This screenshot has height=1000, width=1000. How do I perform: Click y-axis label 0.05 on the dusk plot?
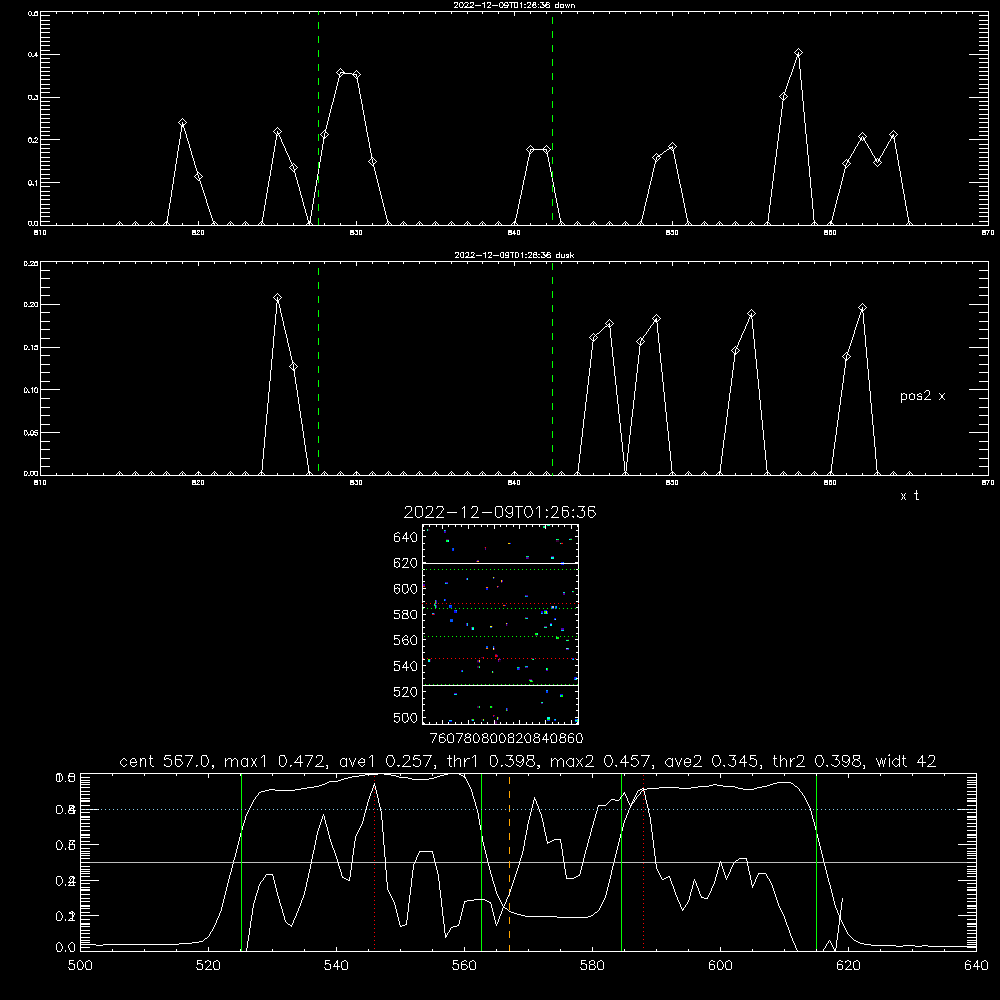point(31,432)
